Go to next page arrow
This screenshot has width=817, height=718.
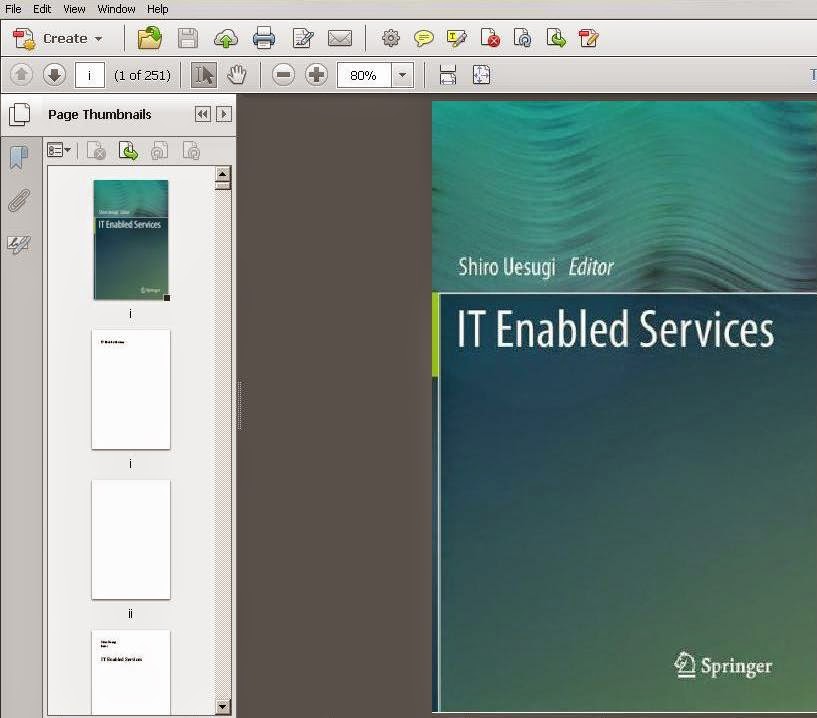click(x=54, y=75)
